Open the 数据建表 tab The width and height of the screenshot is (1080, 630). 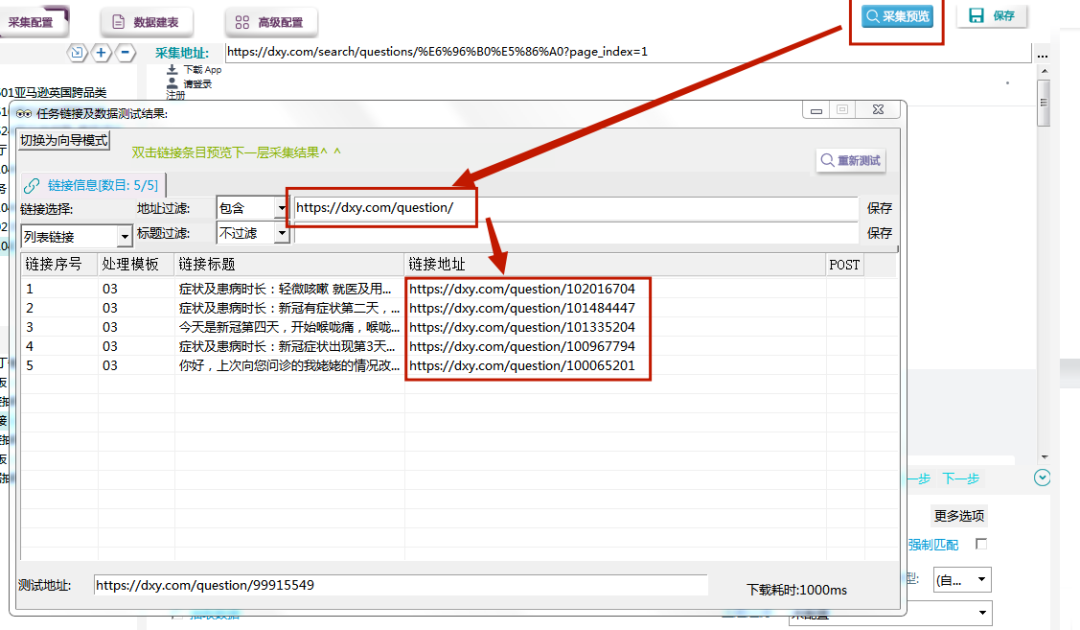(x=147, y=22)
